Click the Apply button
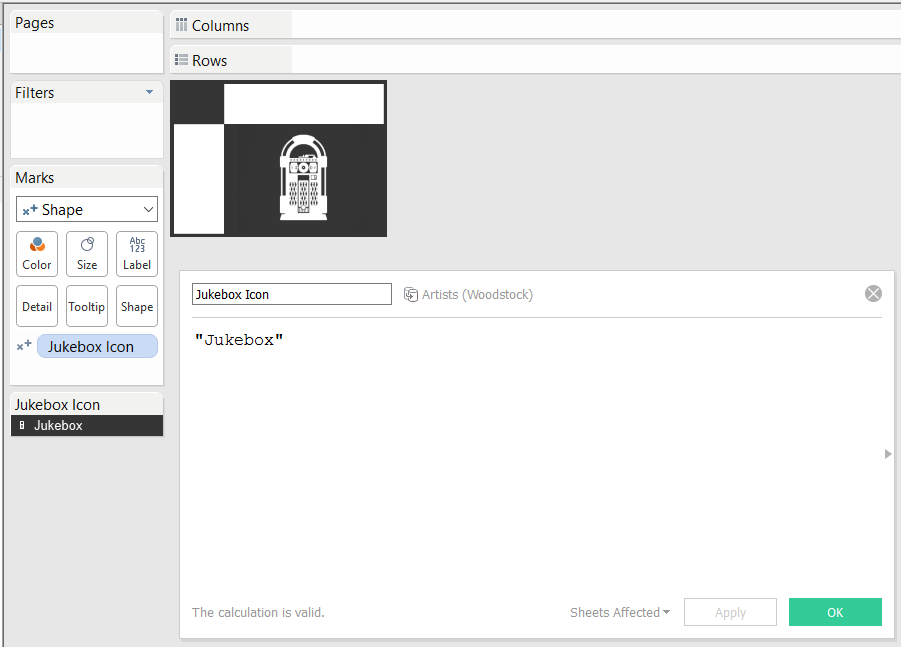The image size is (901, 647). 730,612
